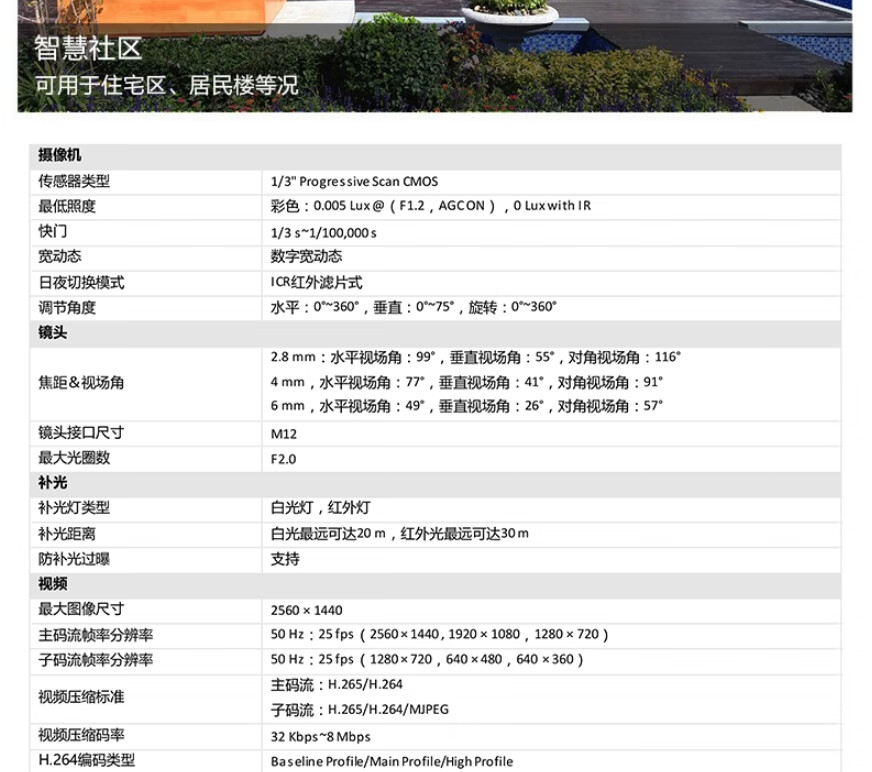Click the smart community banner image
Image resolution: width=872 pixels, height=772 pixels.
435,56
